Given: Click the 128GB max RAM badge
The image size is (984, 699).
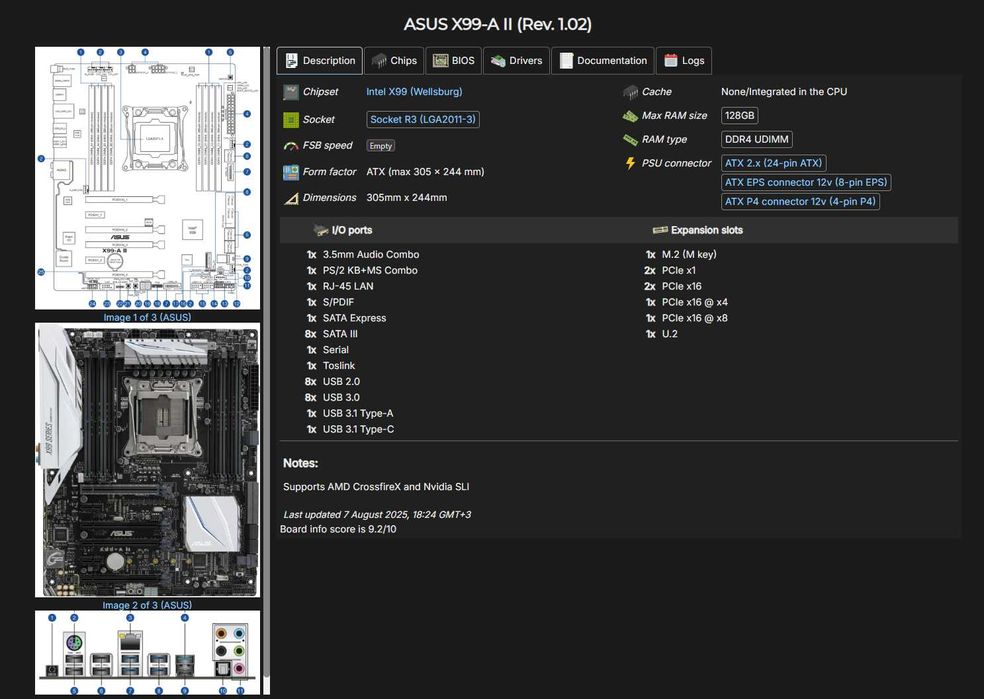Looking at the screenshot, I should [x=739, y=115].
